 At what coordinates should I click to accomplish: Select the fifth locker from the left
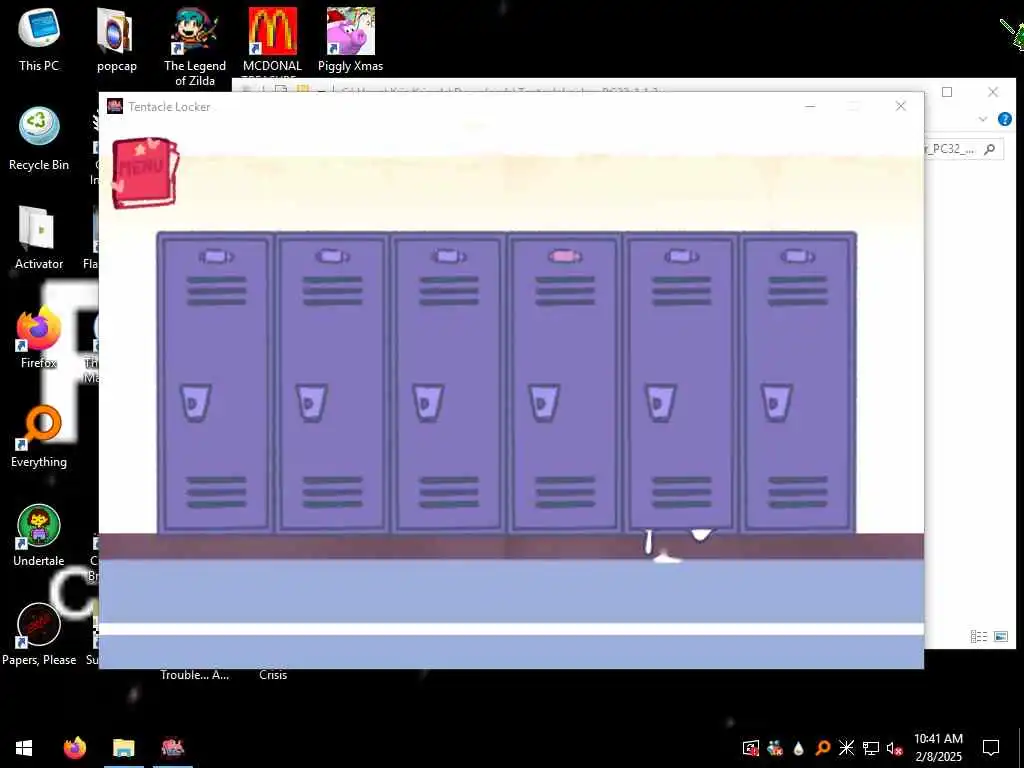click(x=680, y=383)
